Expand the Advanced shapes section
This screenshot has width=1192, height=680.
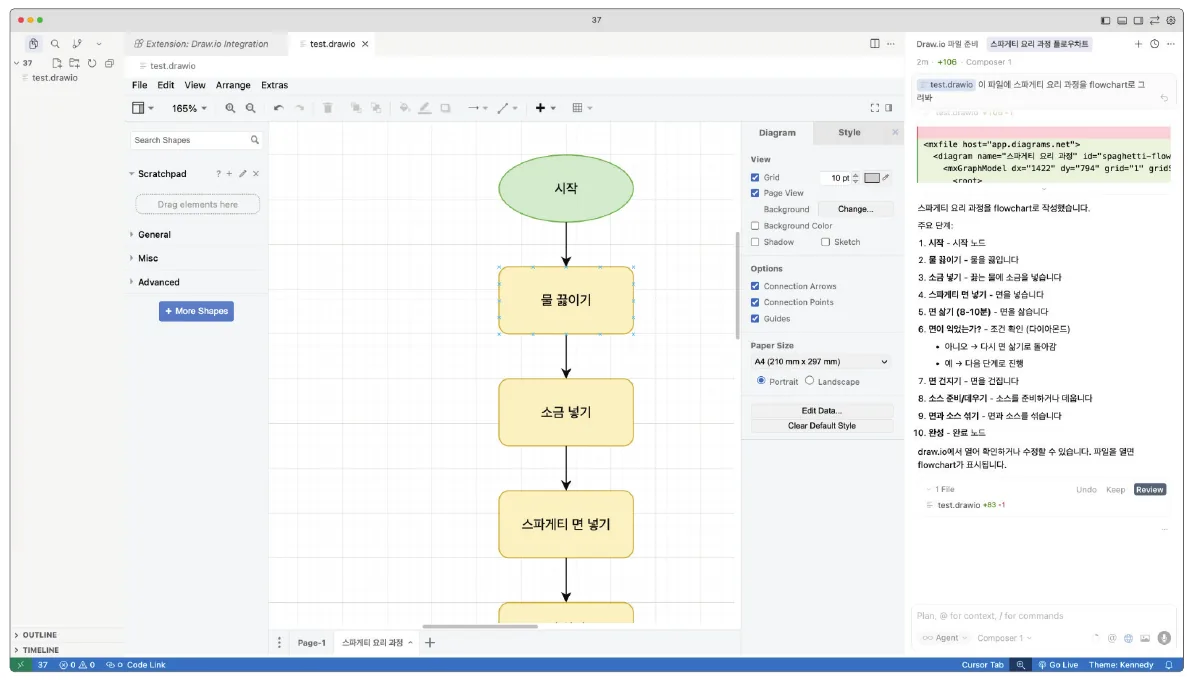(x=159, y=282)
